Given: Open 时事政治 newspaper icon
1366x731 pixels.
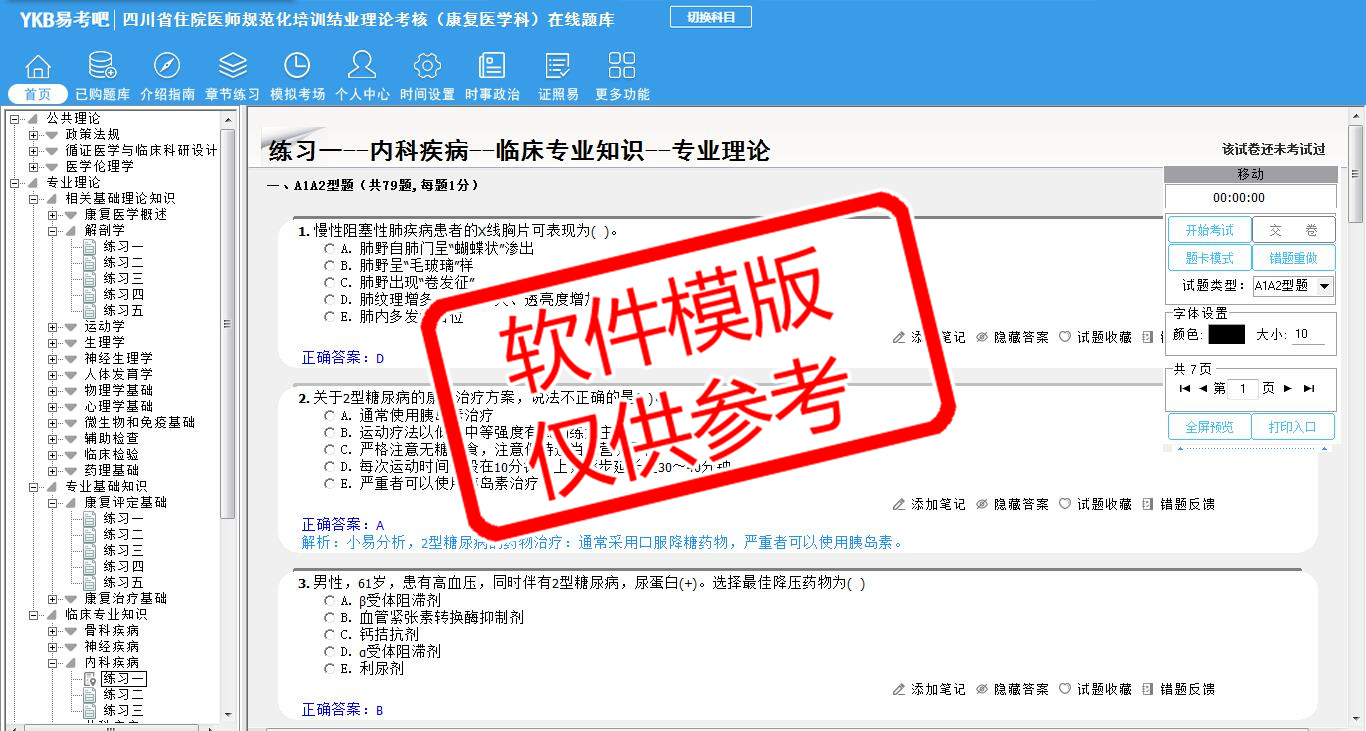Looking at the screenshot, I should [x=492, y=67].
